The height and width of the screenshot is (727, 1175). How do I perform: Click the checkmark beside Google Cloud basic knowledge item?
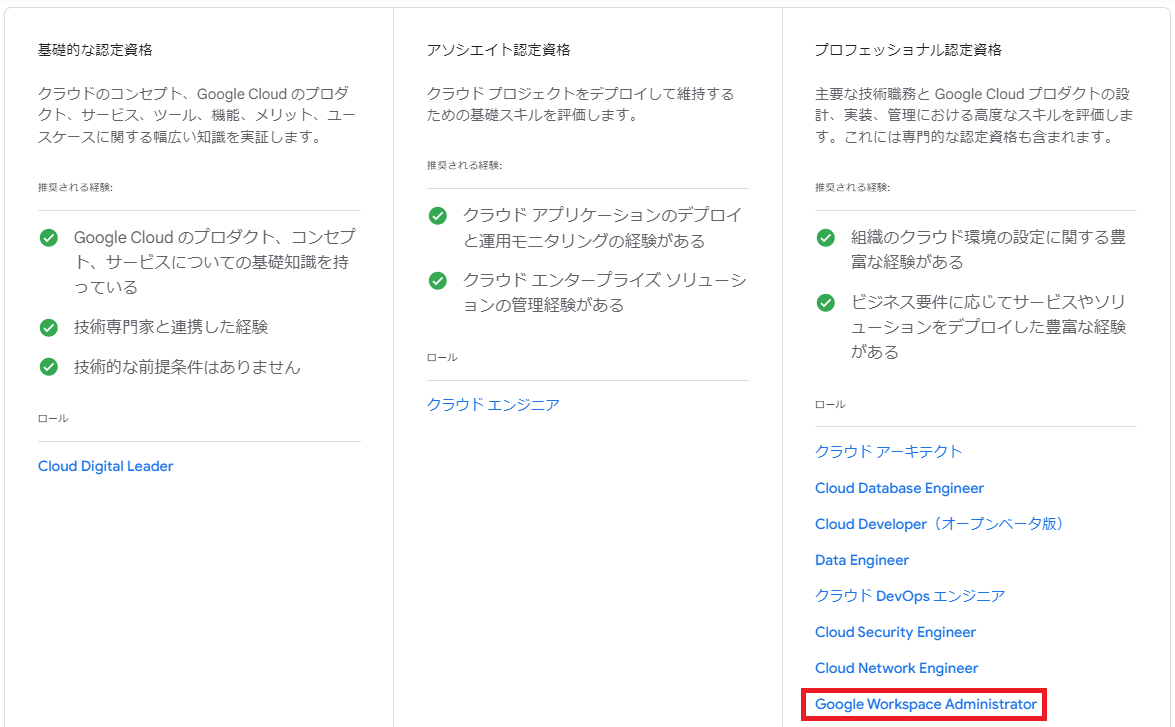[x=48, y=238]
